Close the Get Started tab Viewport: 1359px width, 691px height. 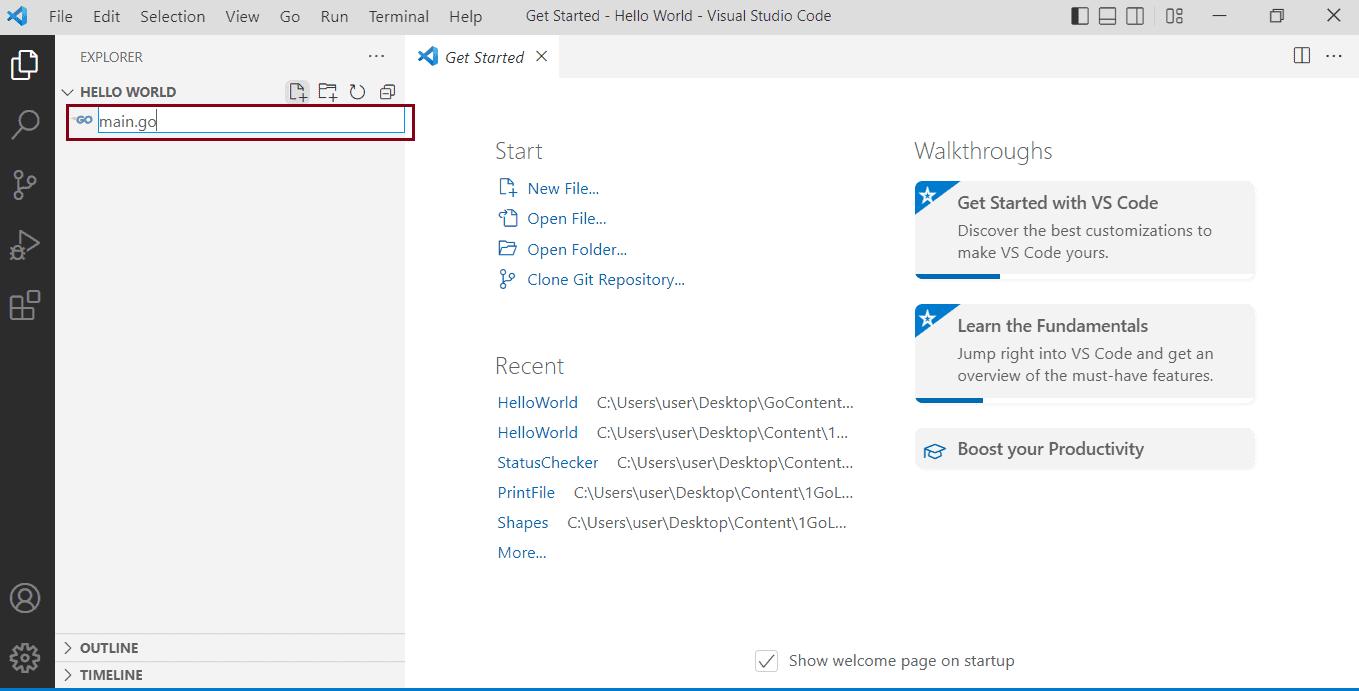[x=541, y=57]
